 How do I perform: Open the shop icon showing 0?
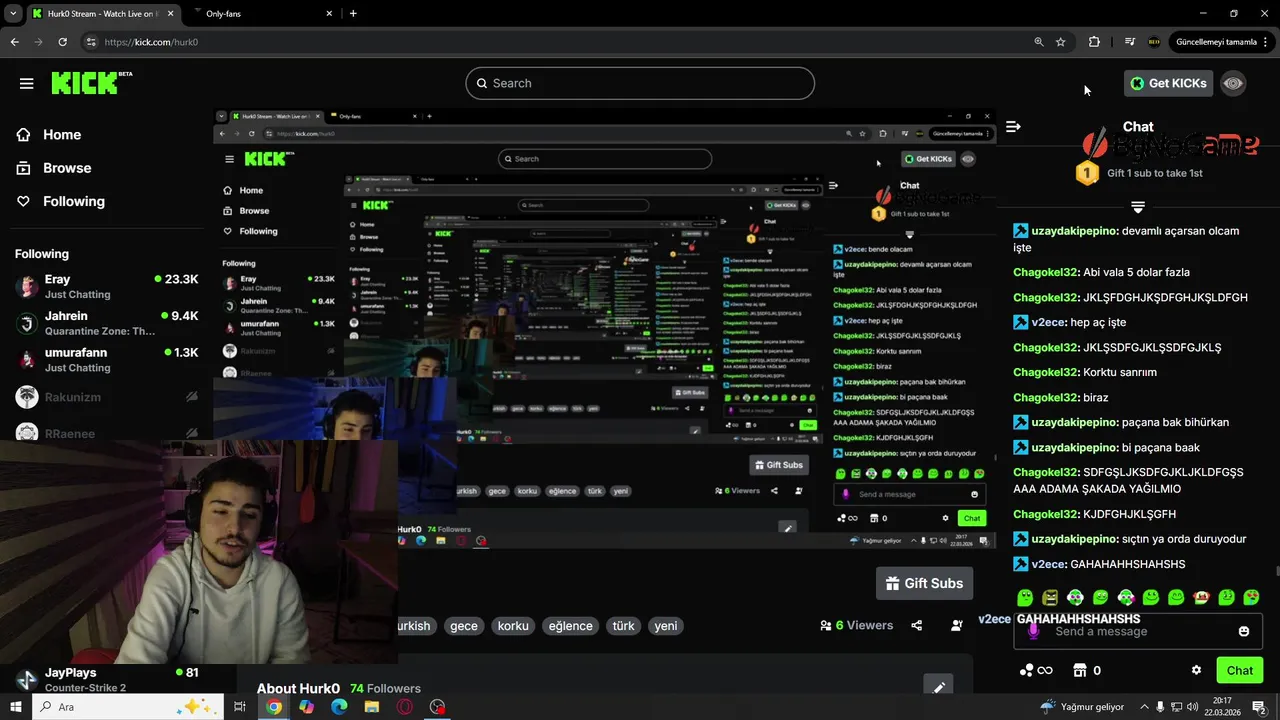pyautogui.click(x=1086, y=670)
